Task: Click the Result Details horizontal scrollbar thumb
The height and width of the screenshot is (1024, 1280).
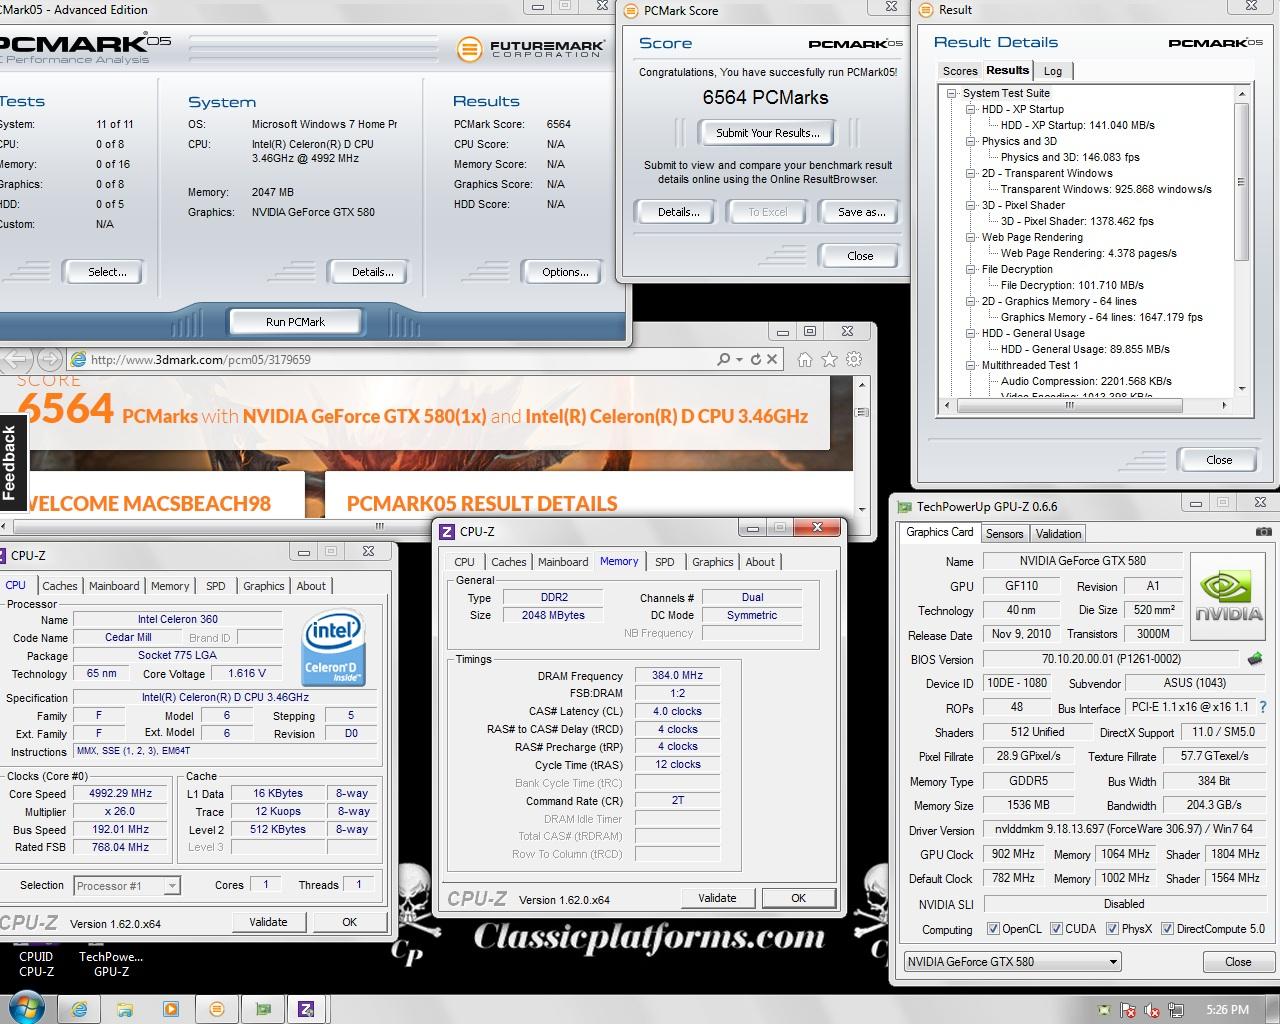Action: [1069, 406]
